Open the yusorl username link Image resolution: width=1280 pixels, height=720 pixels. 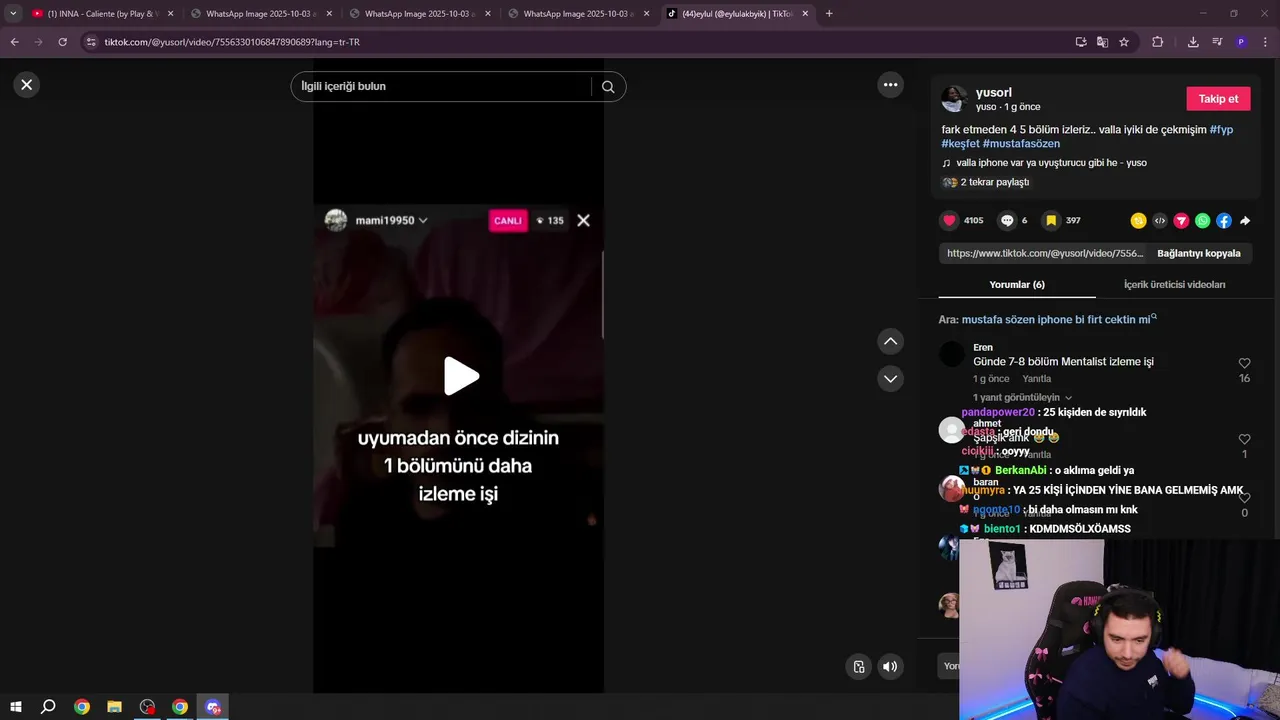tap(993, 93)
